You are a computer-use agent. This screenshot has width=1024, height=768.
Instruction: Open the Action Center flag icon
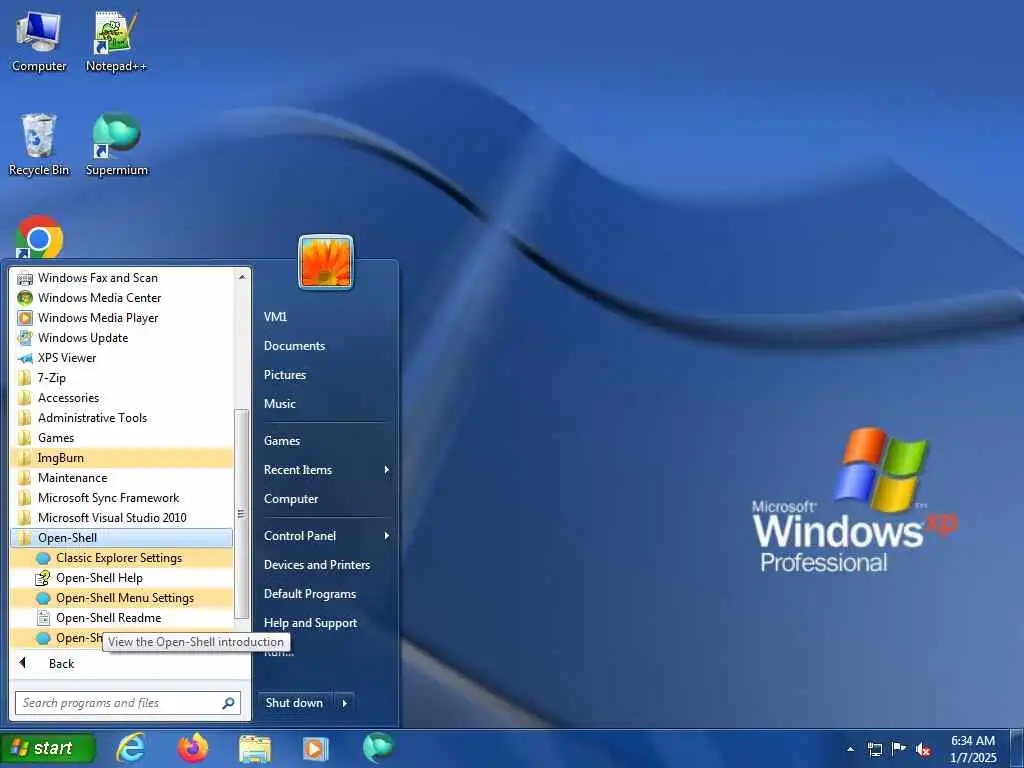pyautogui.click(x=899, y=748)
